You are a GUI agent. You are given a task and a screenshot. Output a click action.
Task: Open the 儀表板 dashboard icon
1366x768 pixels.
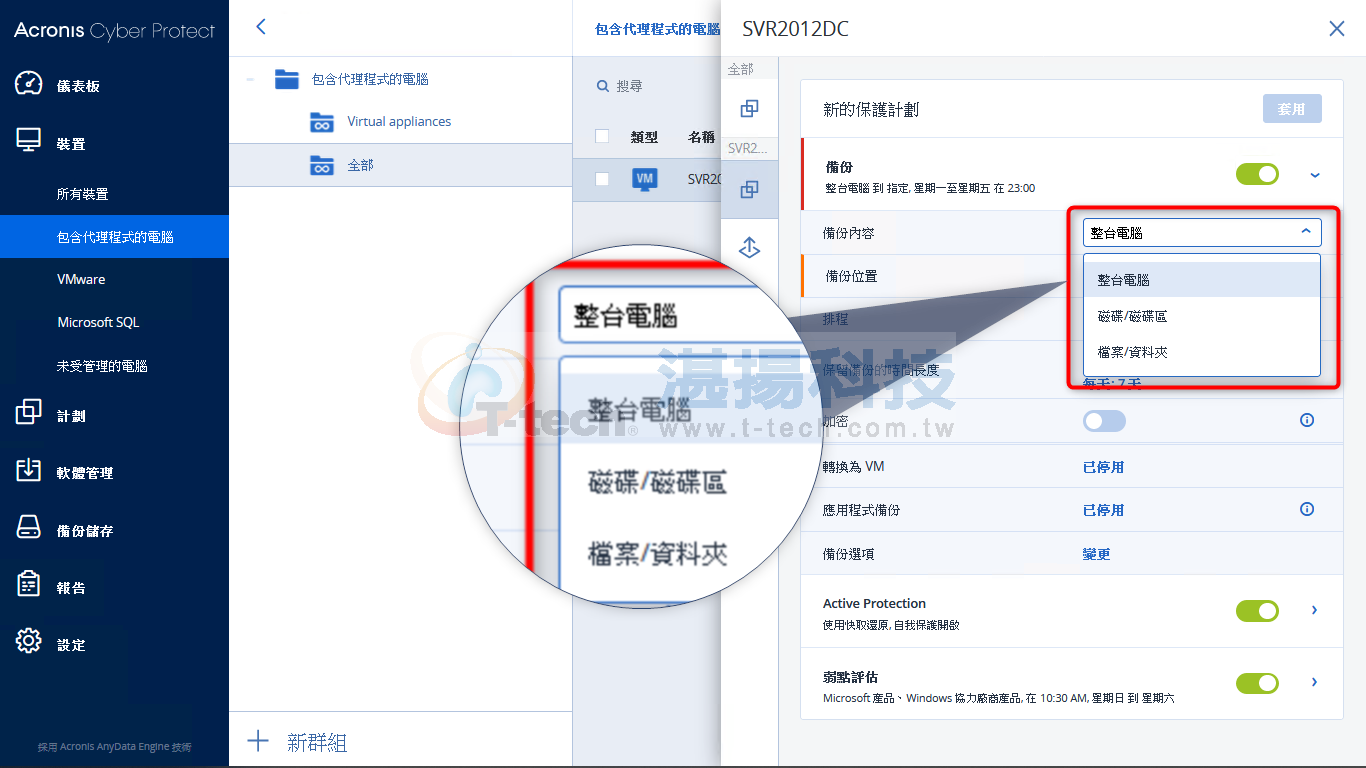coord(29,84)
